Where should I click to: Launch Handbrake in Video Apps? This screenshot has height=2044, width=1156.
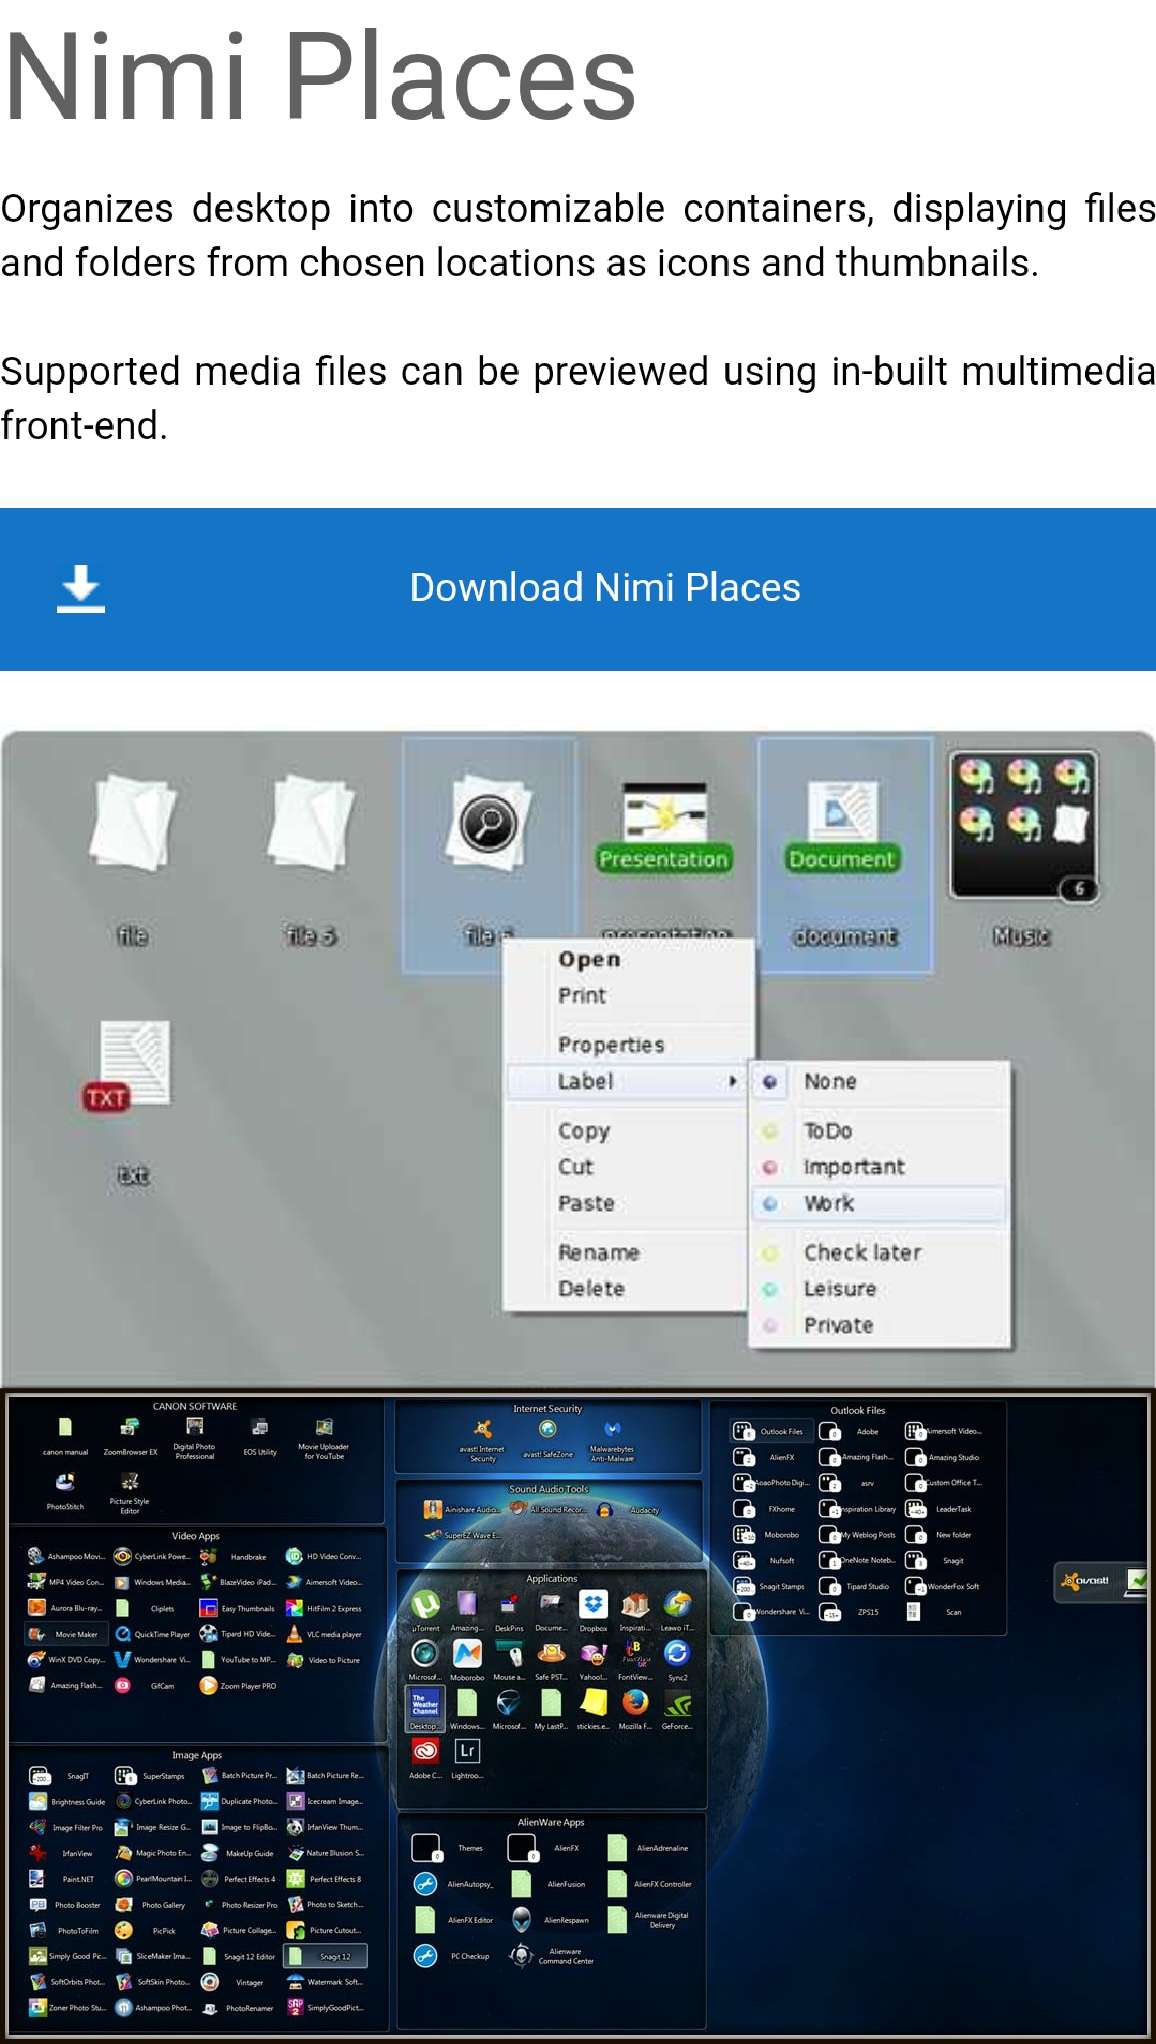(x=235, y=1556)
